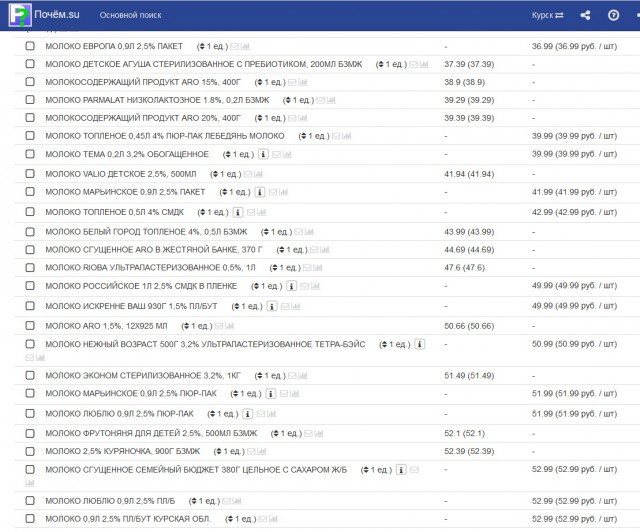Click chart icon for МОЛОКО 2,5% КУРЯНОЧКА
The image size is (640, 532).
tap(262, 452)
